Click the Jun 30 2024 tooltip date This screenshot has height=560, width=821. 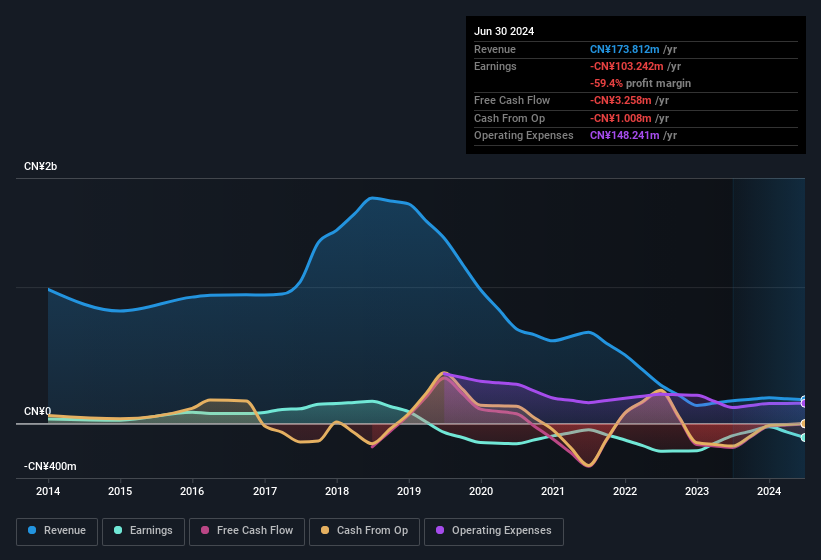(504, 31)
